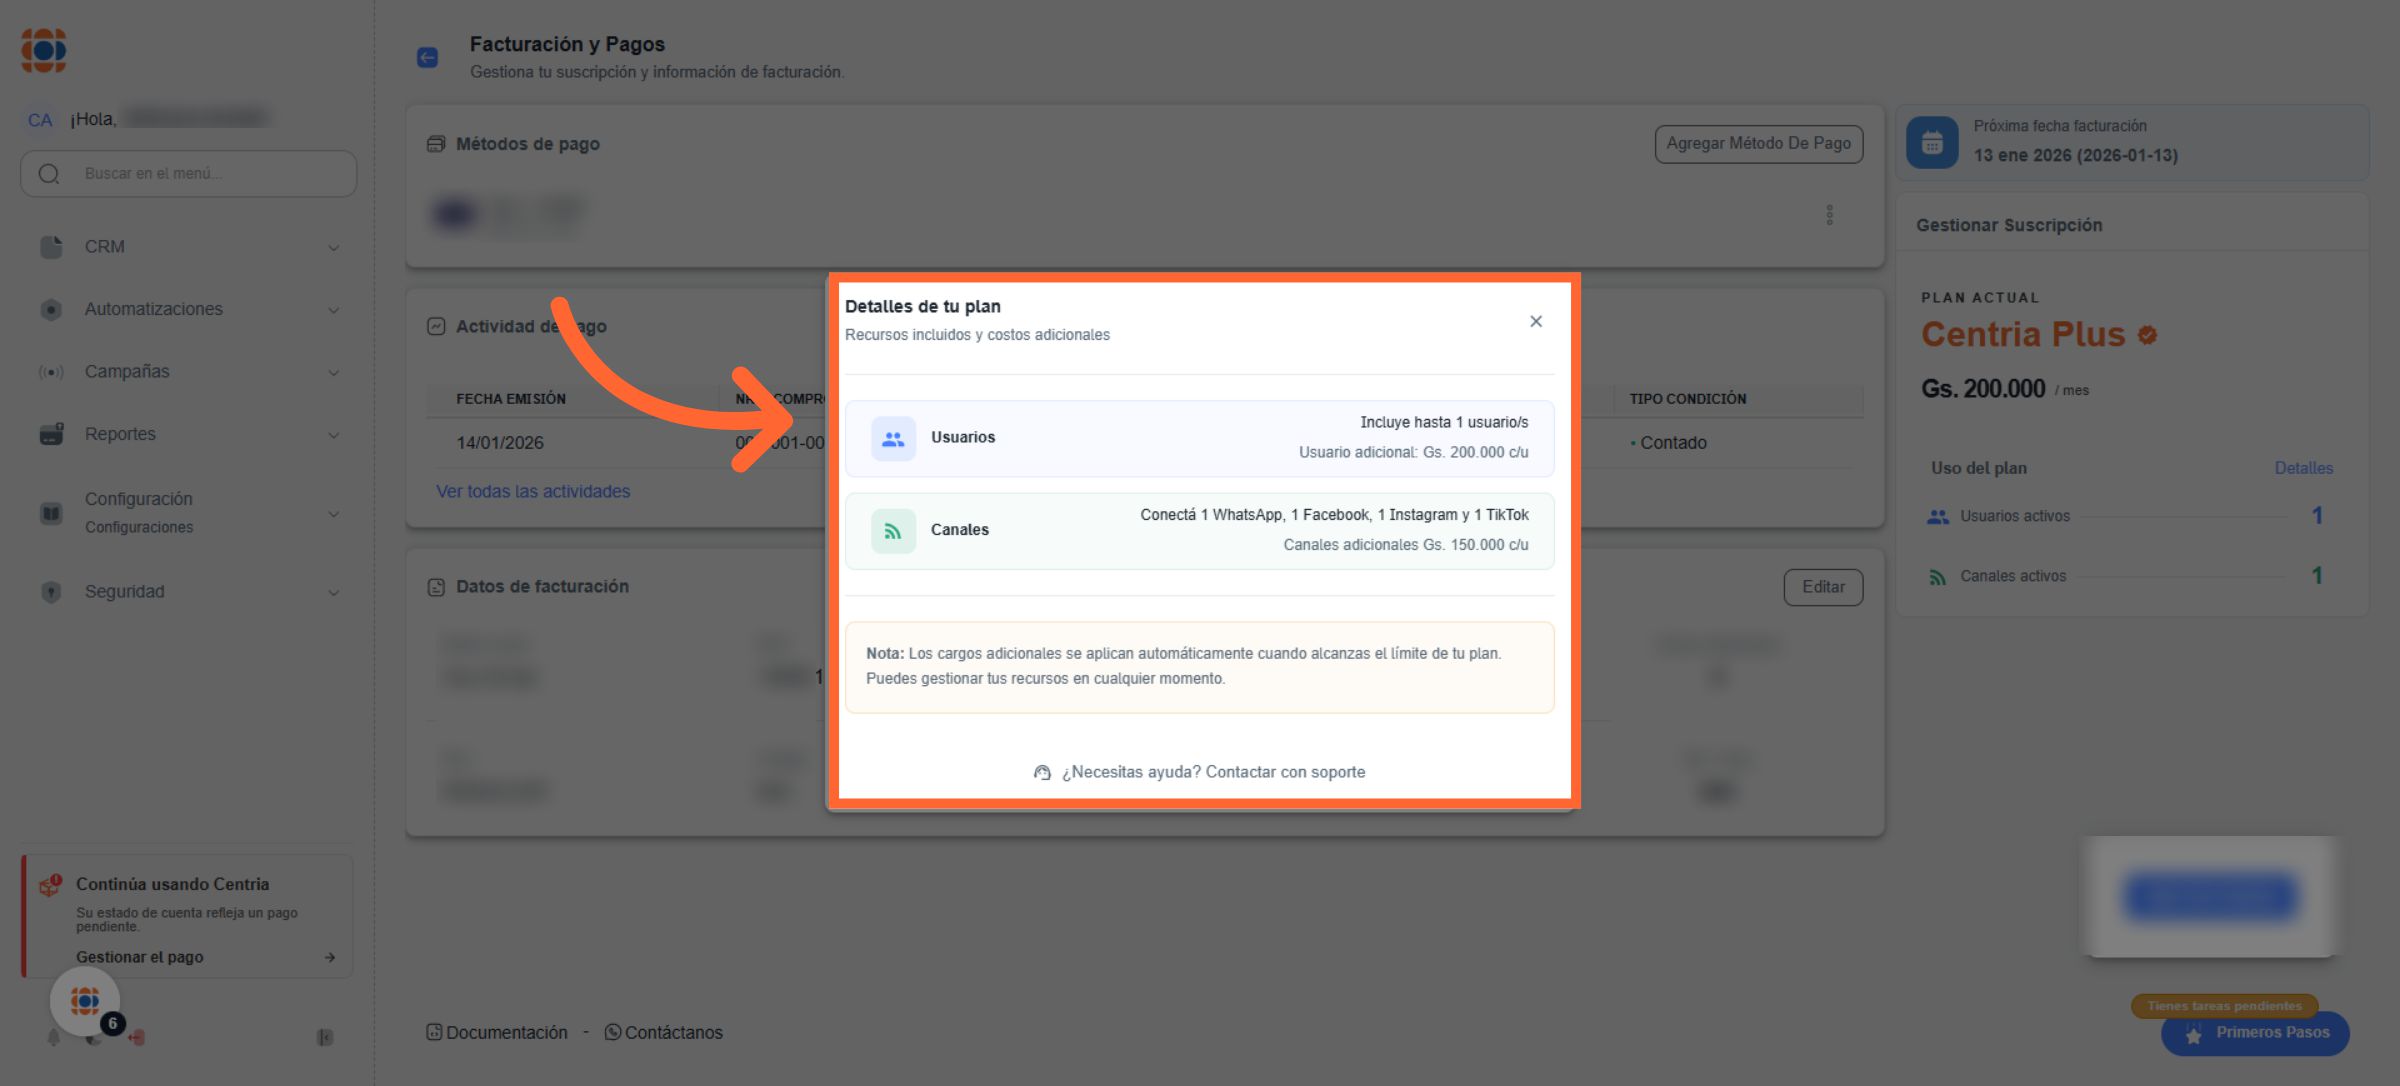2400x1086 pixels.
Task: Expand the Automatizaciones menu chevron
Action: (x=333, y=310)
